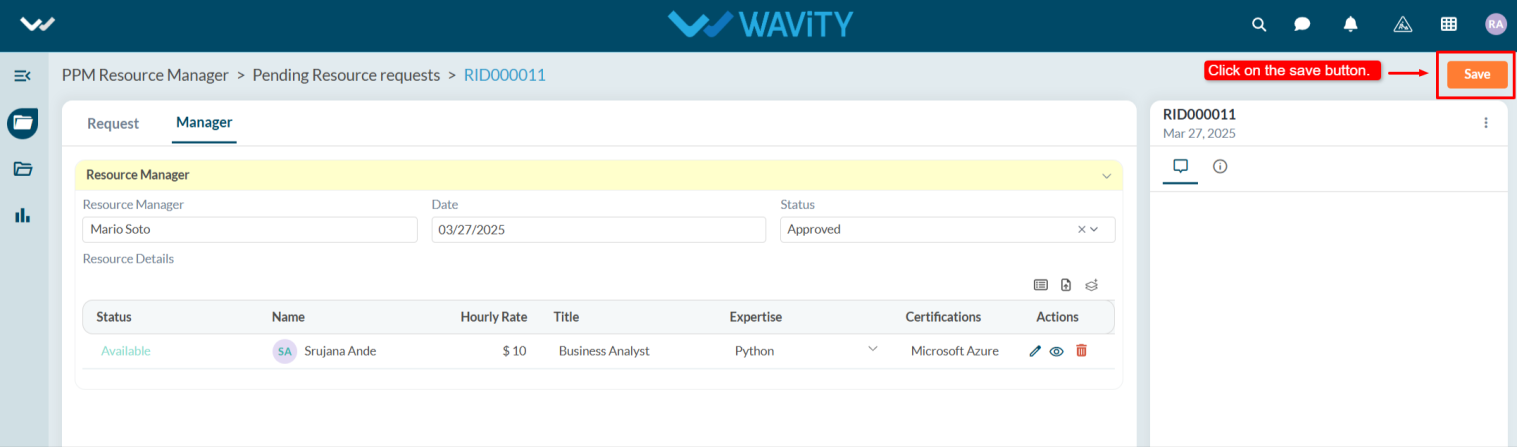Delete Srujana Ande row with trash icon
This screenshot has height=447, width=1517.
click(x=1081, y=351)
